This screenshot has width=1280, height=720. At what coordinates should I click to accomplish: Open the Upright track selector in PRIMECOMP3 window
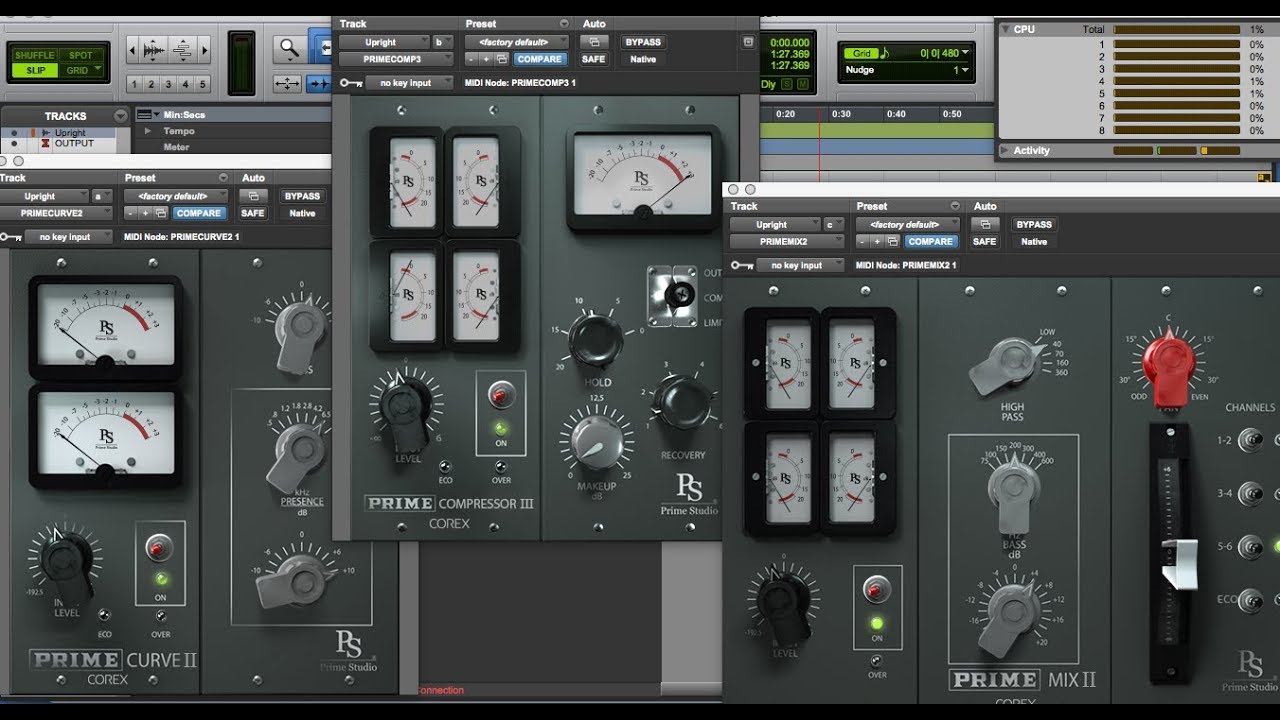pyautogui.click(x=383, y=42)
